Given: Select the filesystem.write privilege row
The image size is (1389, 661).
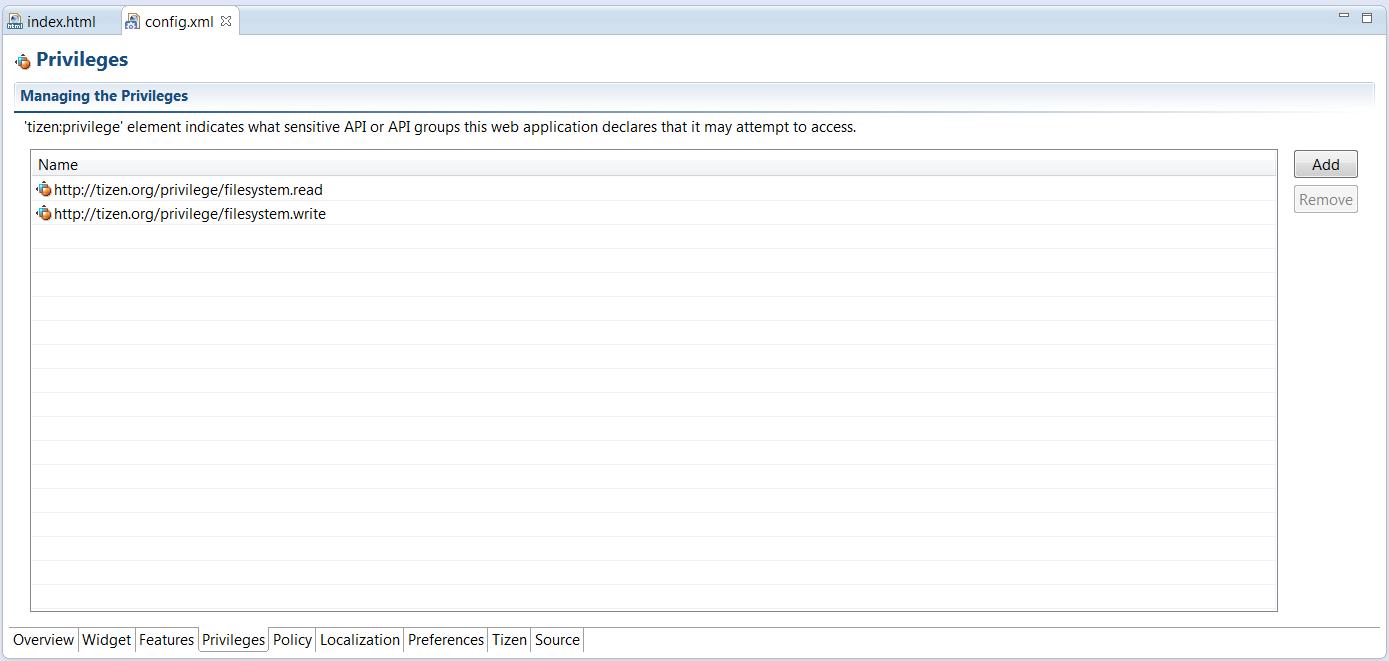Looking at the screenshot, I should 654,213.
